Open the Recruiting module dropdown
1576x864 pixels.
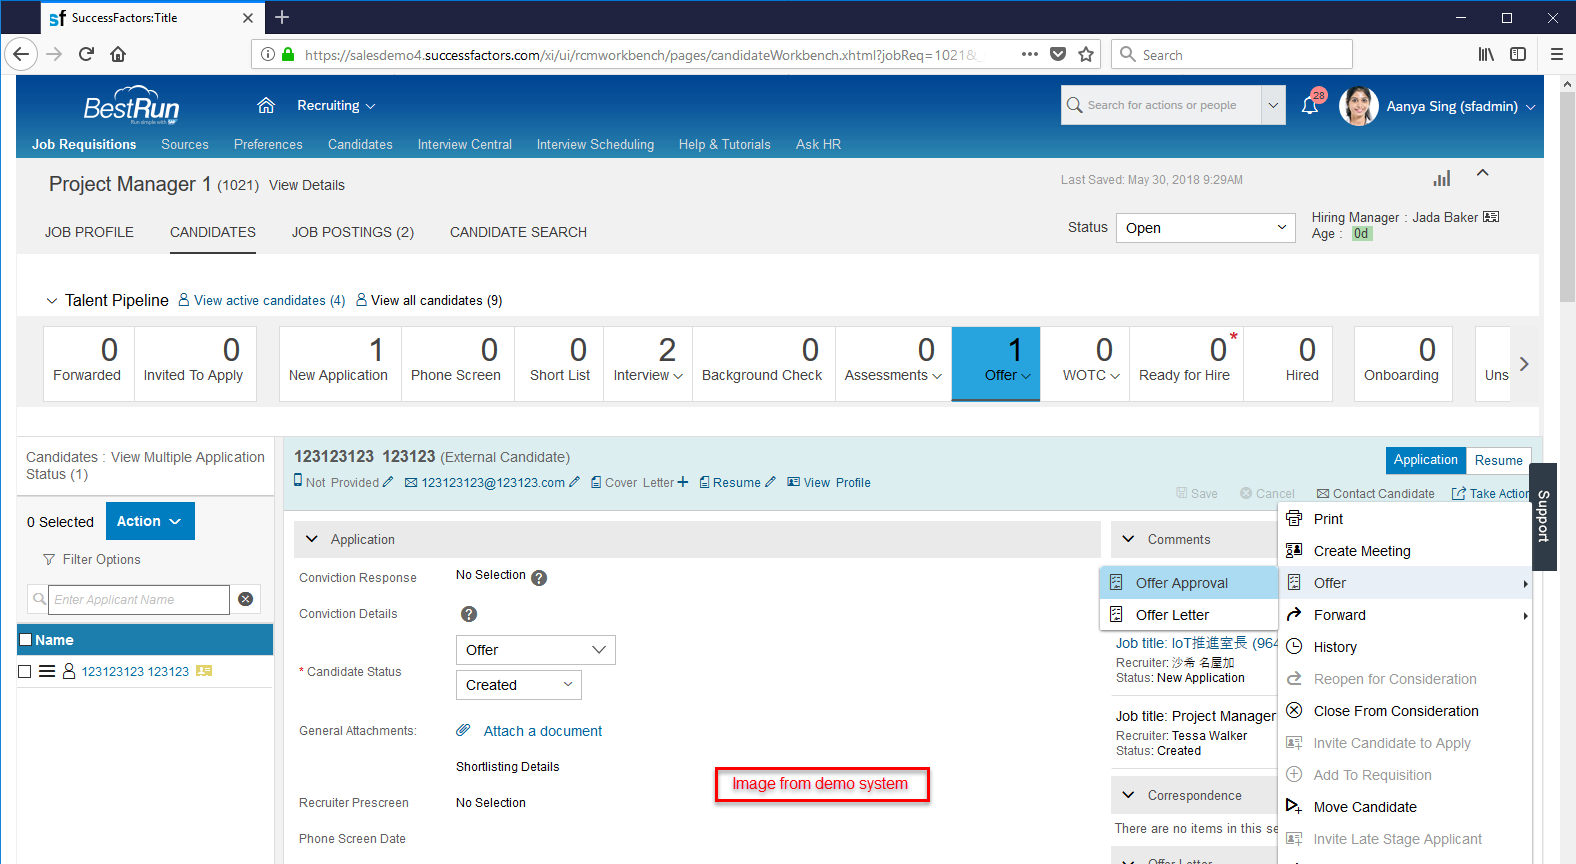336,105
